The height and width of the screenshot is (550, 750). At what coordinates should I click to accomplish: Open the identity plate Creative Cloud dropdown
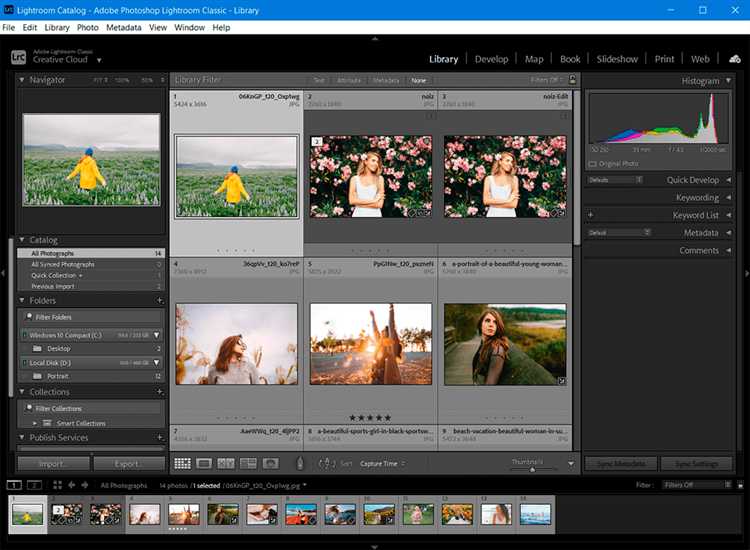99,60
